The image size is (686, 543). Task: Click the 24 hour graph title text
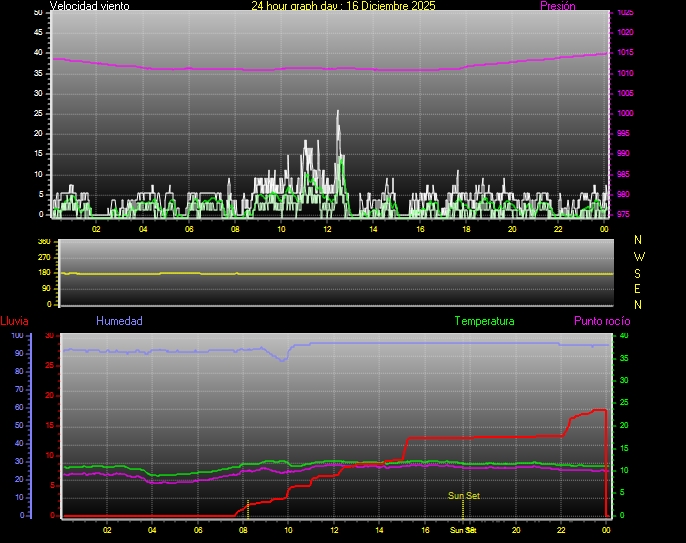click(343, 6)
